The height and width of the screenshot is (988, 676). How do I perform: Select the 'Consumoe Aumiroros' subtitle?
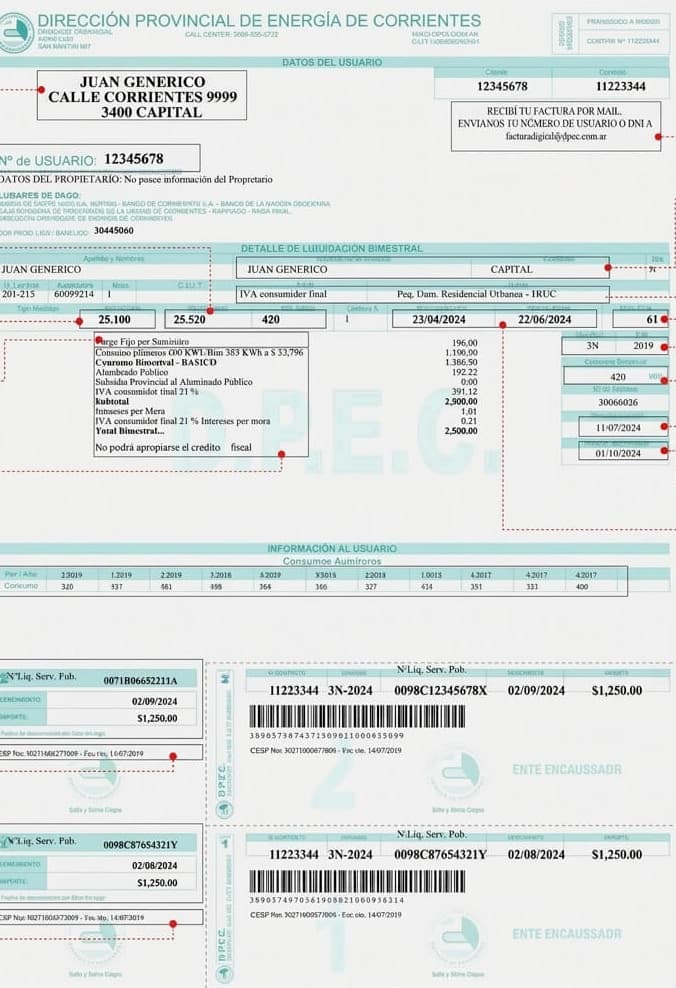point(332,561)
